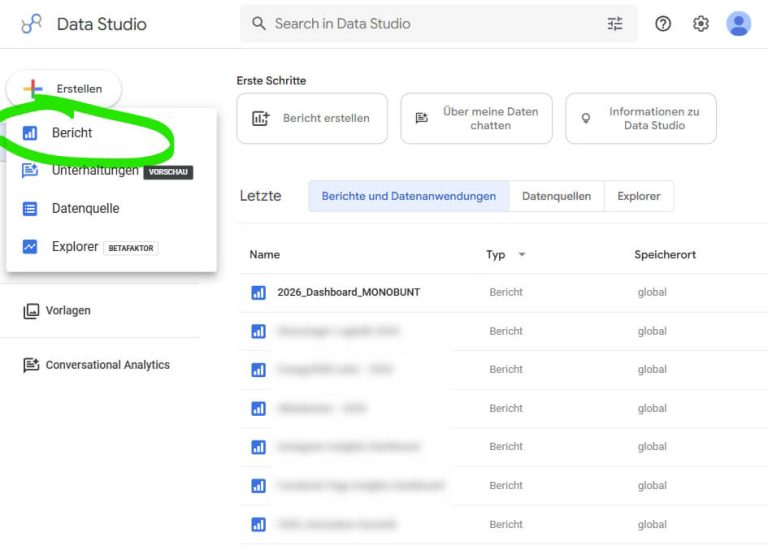768x550 pixels.
Task: Click the search magnifier icon
Action: point(259,24)
